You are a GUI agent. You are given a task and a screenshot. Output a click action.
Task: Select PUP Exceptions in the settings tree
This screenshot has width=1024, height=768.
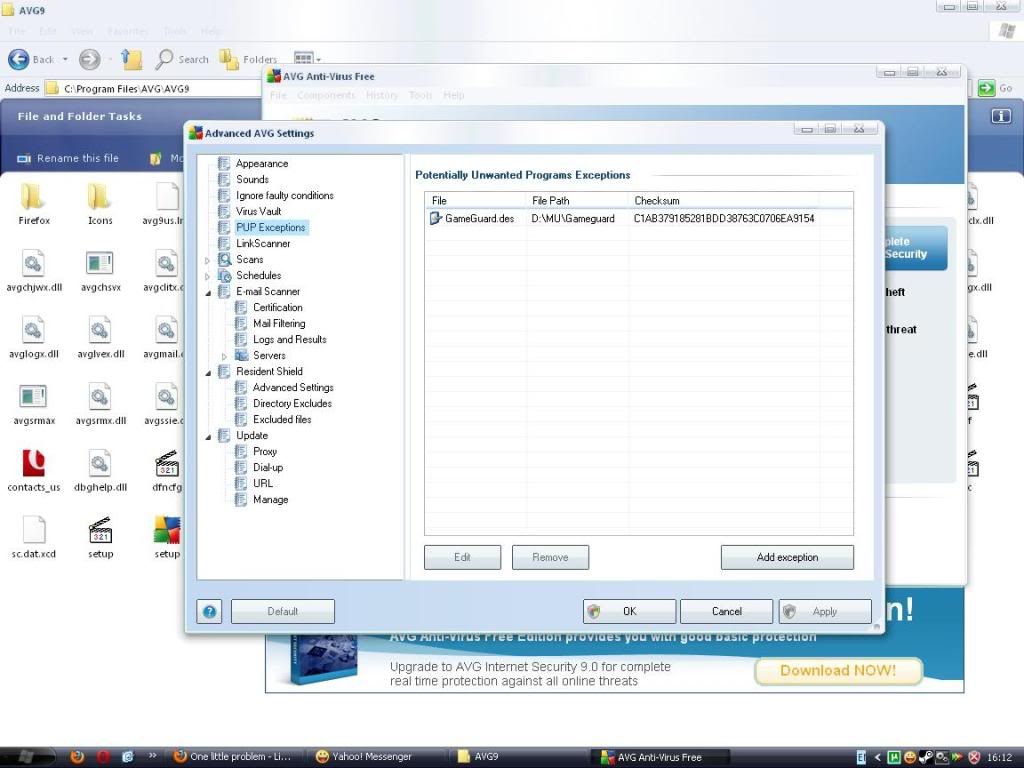tap(270, 227)
